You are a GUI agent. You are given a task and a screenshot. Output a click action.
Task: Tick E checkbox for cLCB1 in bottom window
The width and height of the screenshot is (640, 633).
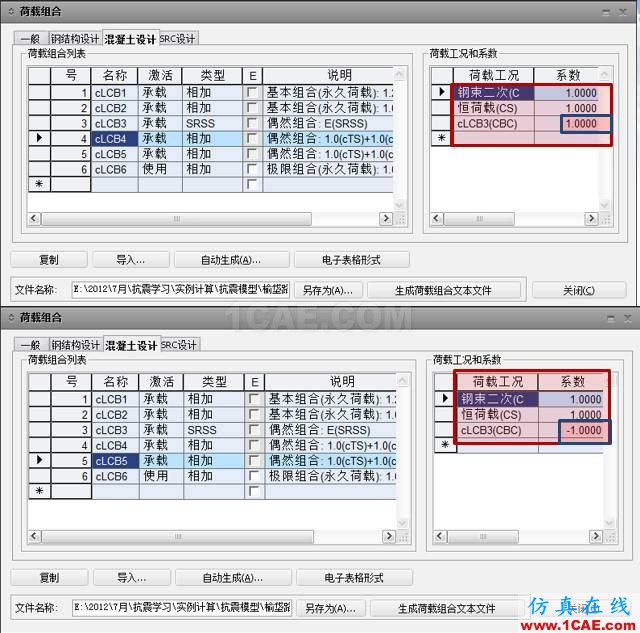pos(254,399)
